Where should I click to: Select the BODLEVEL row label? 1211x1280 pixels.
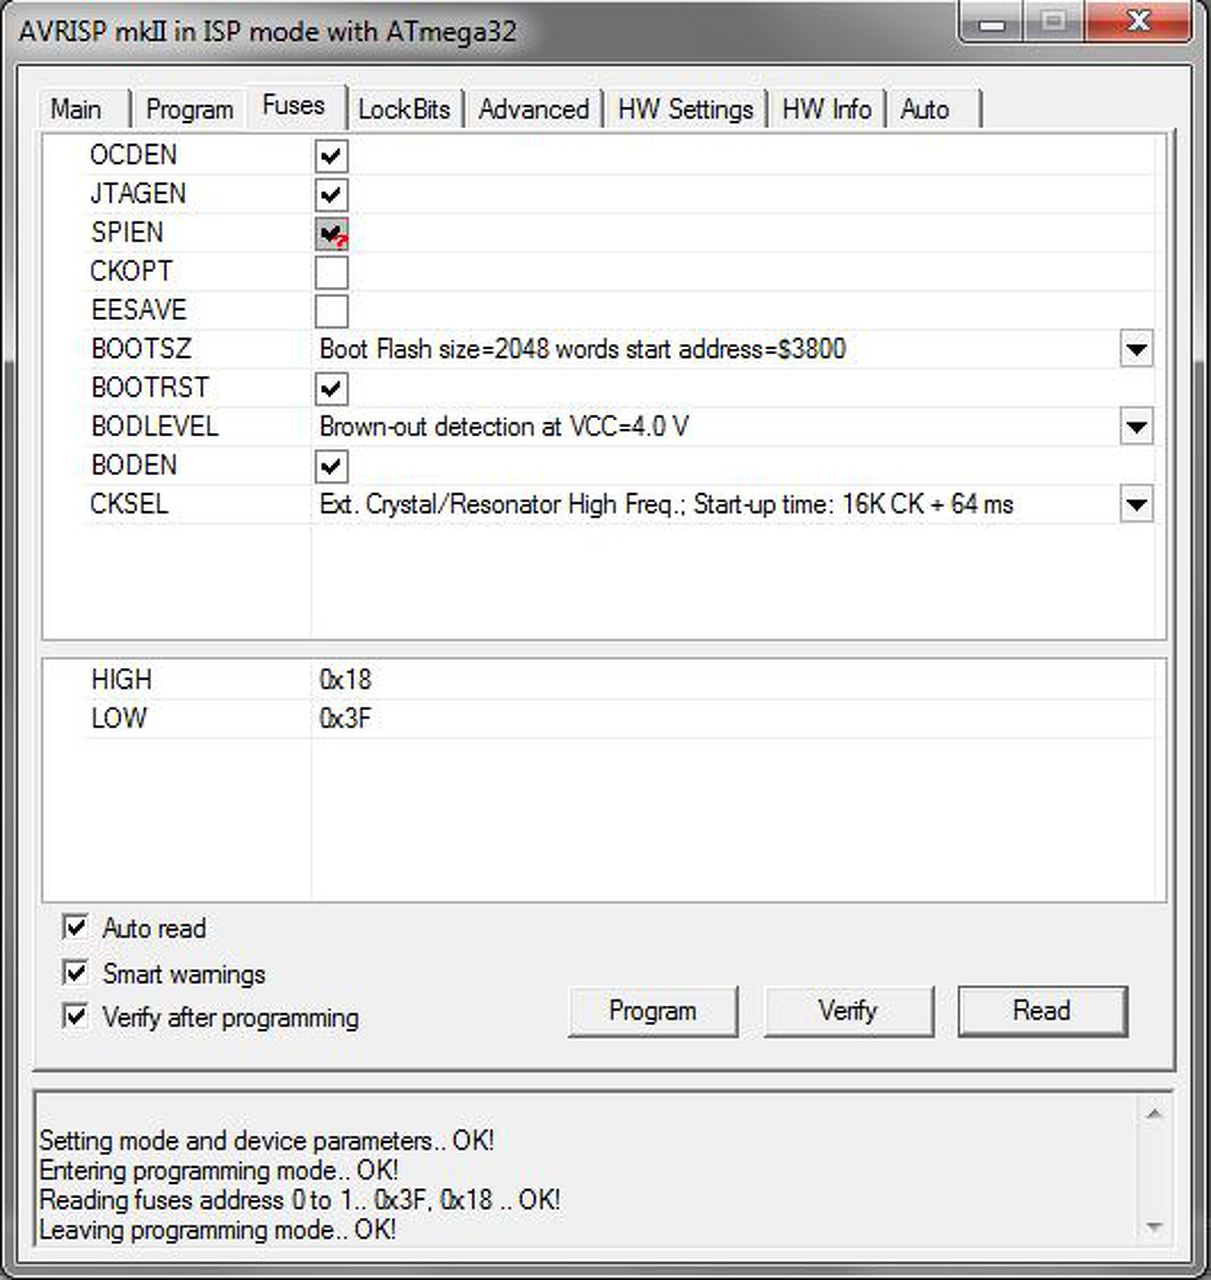click(x=154, y=427)
